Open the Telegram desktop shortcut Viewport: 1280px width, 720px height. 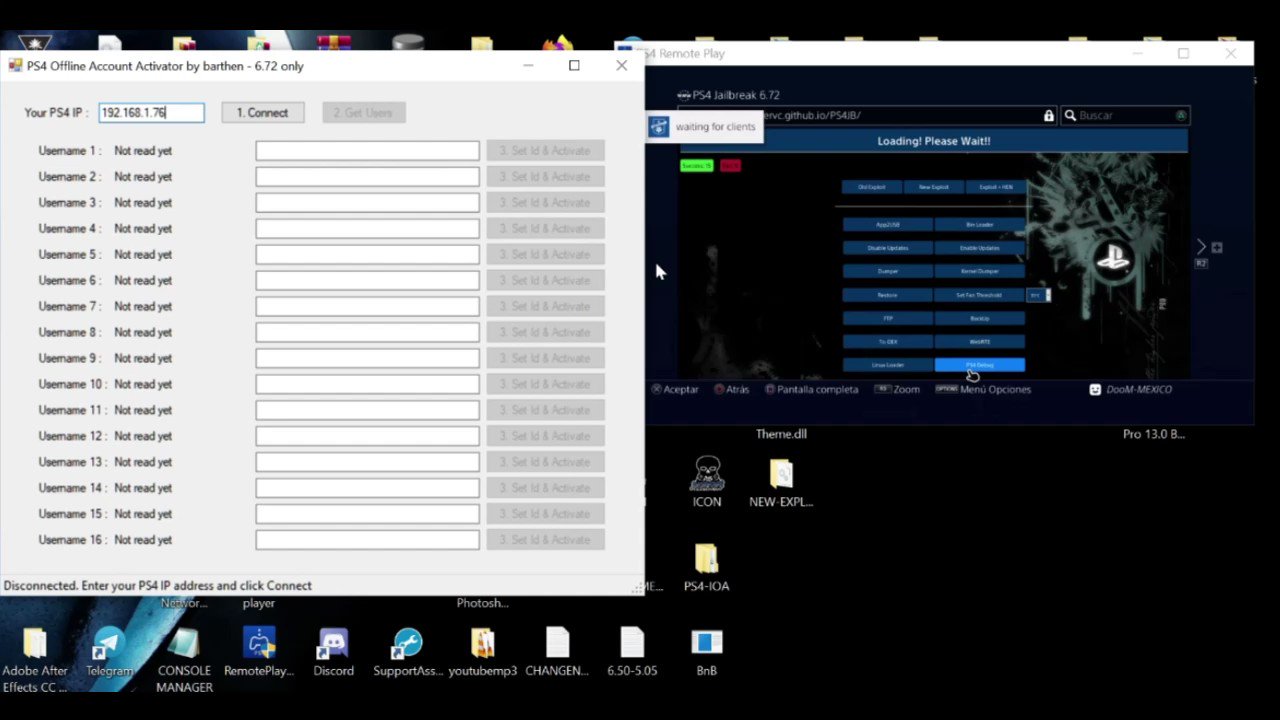109,653
